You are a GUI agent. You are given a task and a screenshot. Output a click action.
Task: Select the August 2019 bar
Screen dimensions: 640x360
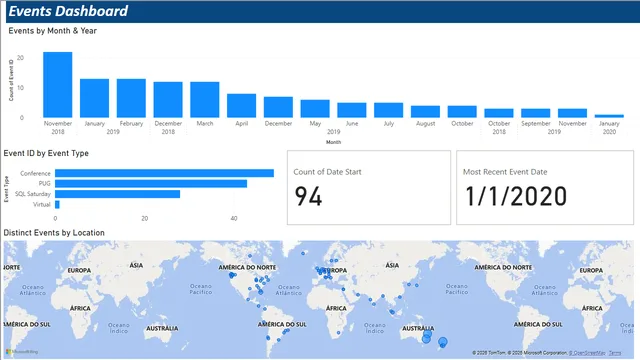click(x=425, y=112)
